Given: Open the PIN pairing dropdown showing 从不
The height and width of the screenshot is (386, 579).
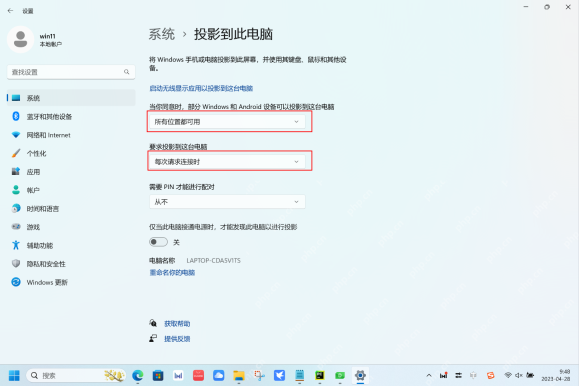Looking at the screenshot, I should 227,202.
